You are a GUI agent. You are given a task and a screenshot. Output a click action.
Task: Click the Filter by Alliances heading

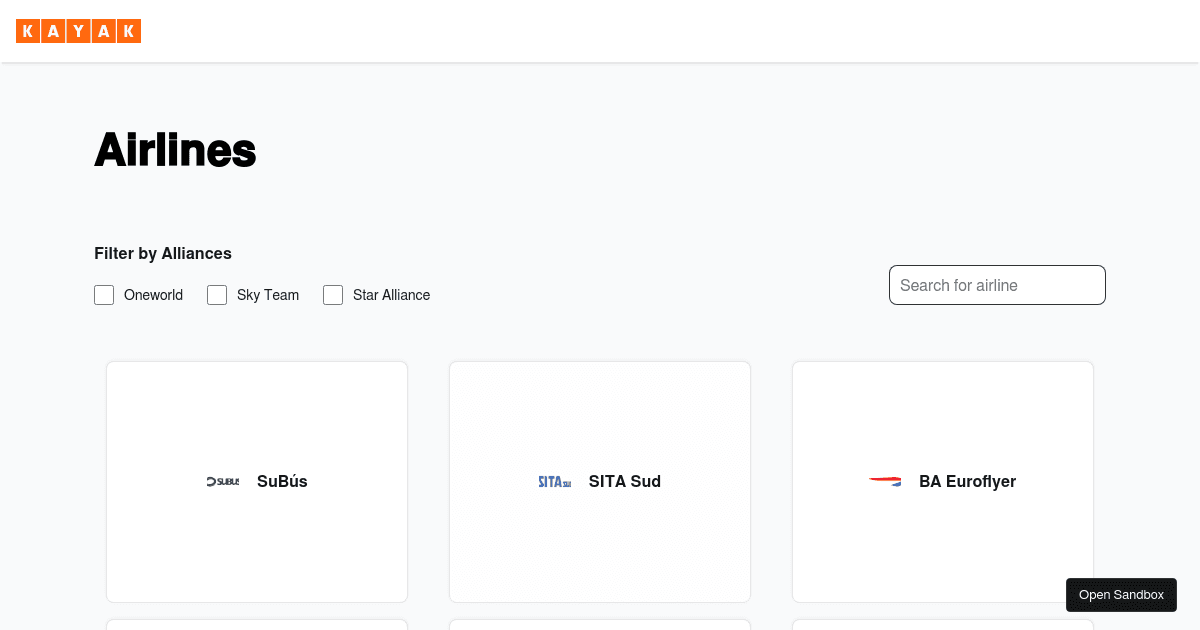(163, 253)
